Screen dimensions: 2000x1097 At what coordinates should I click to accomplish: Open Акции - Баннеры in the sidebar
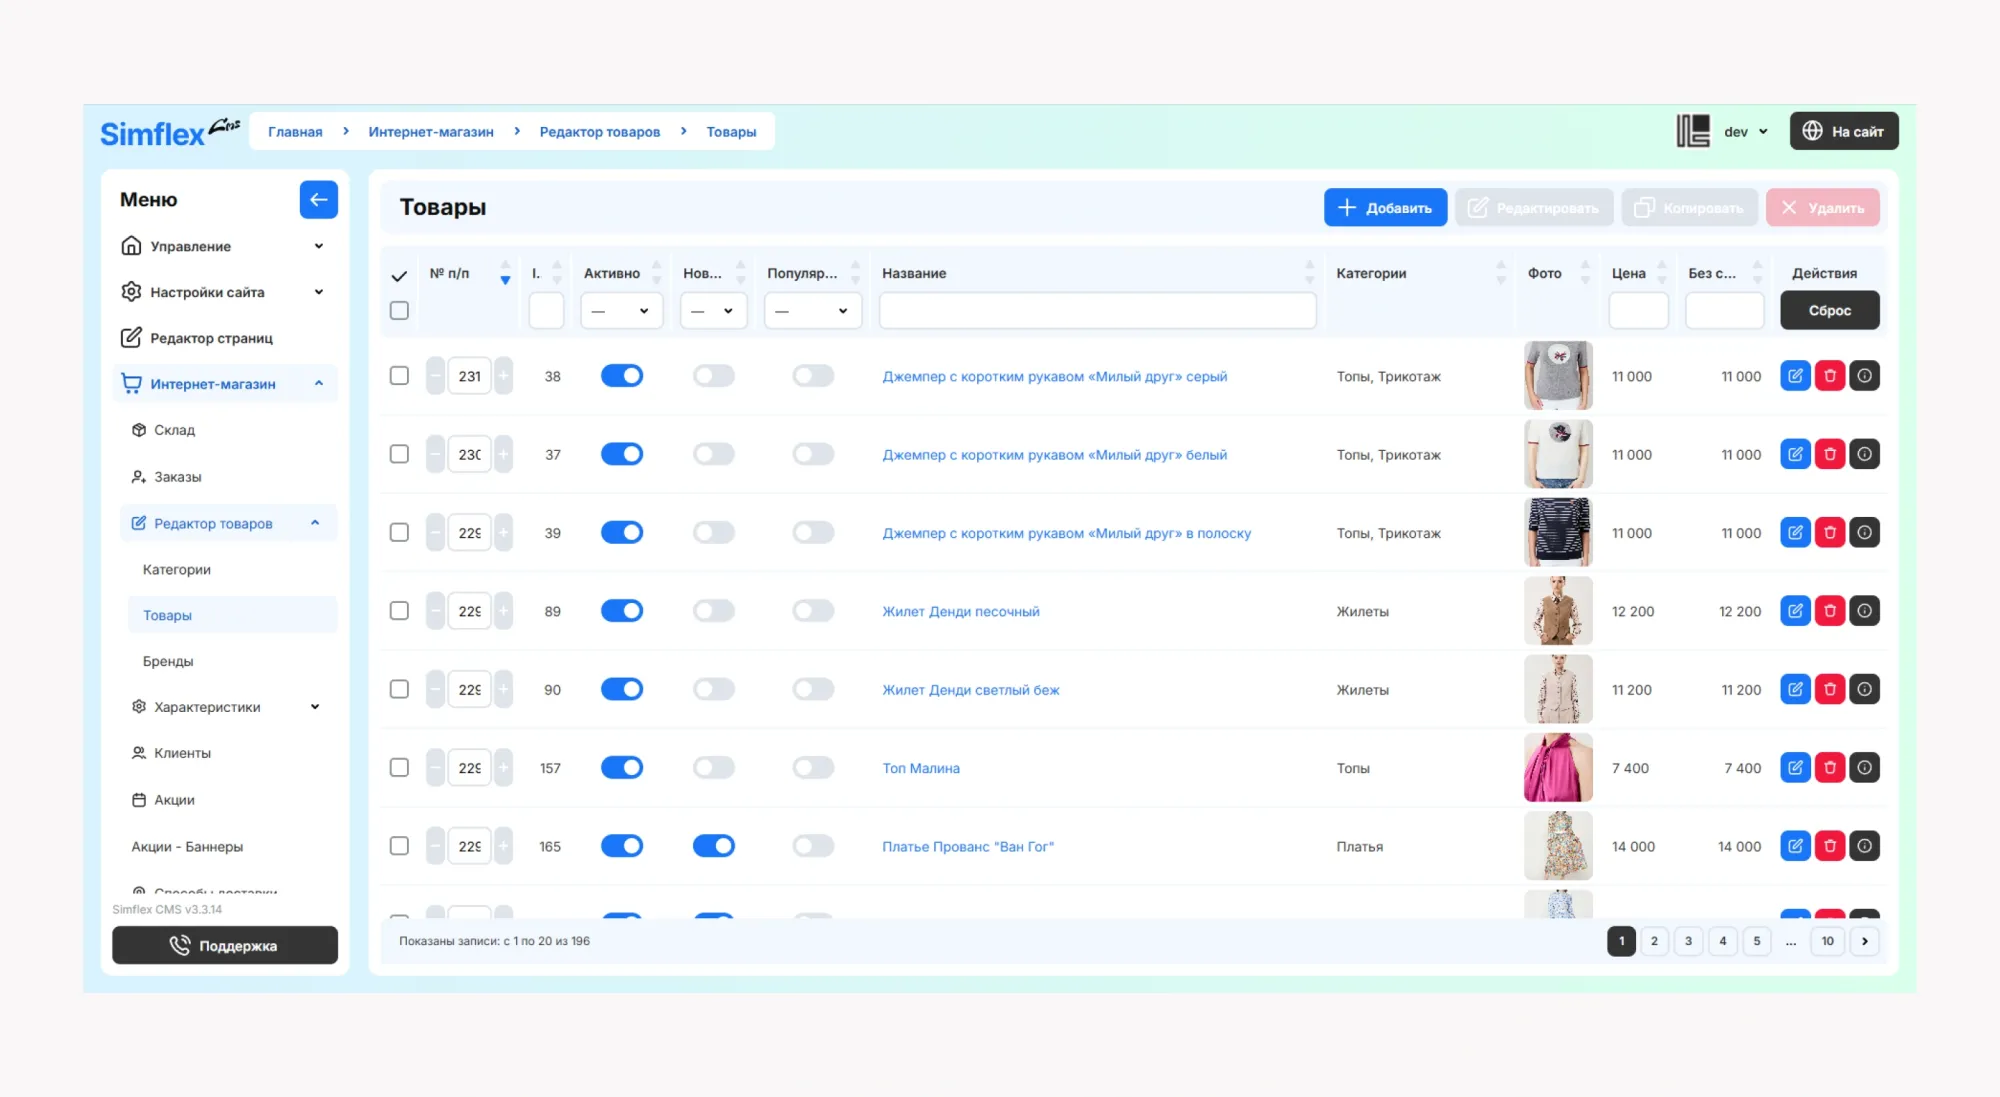(x=187, y=846)
